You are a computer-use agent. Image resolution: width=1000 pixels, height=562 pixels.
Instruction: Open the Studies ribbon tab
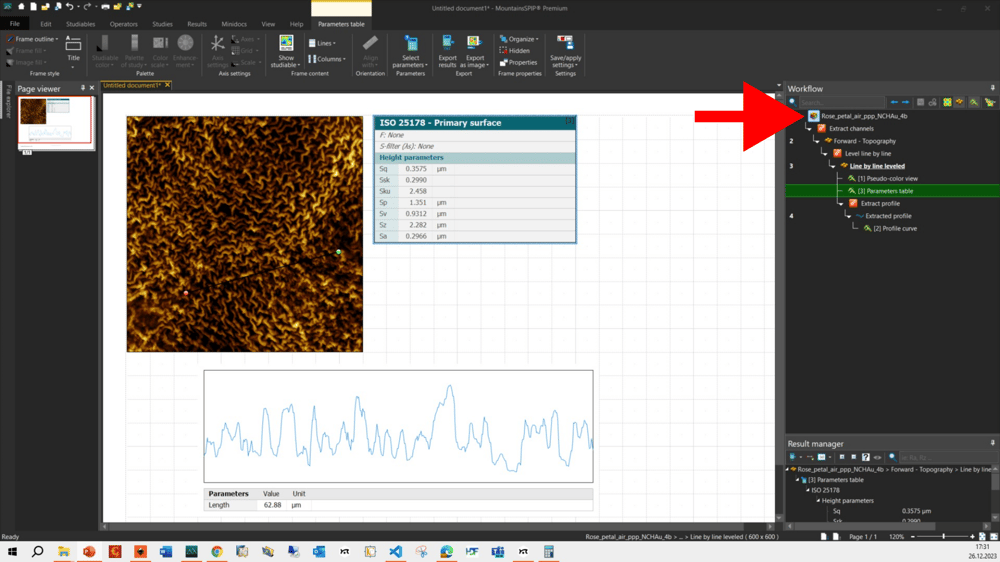point(162,24)
